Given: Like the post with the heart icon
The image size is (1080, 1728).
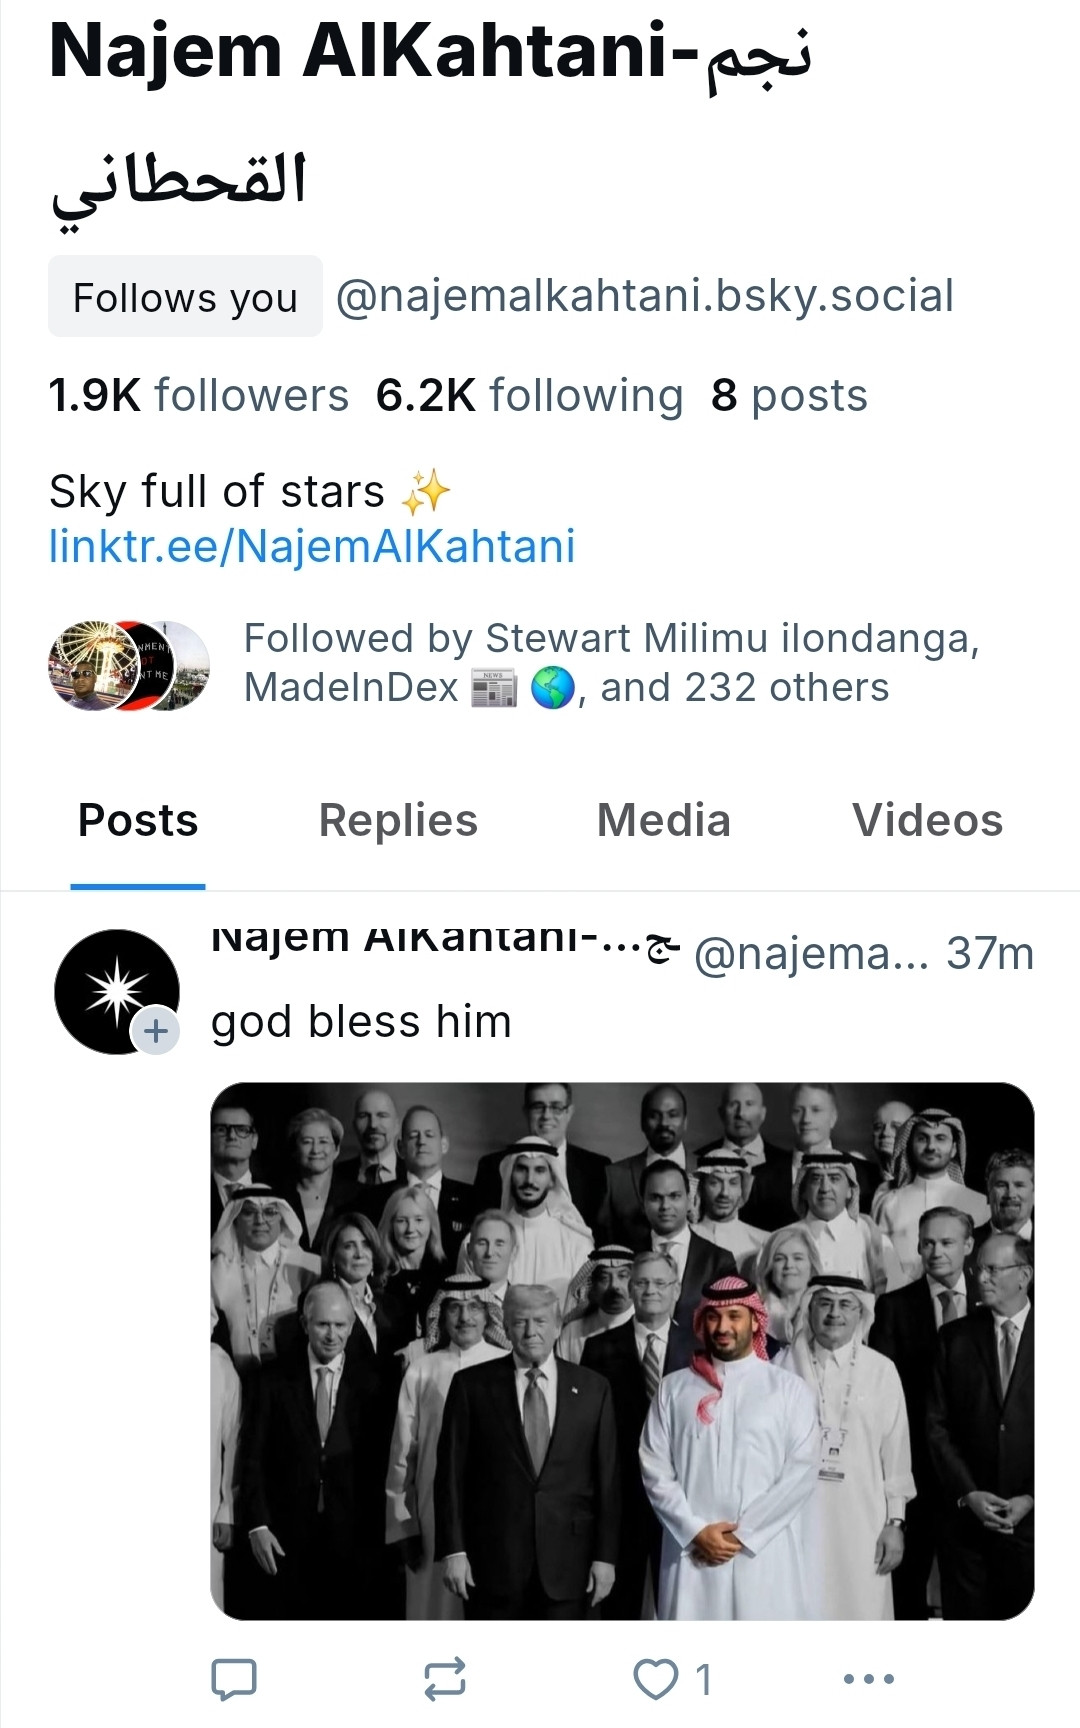Looking at the screenshot, I should (x=656, y=1679).
